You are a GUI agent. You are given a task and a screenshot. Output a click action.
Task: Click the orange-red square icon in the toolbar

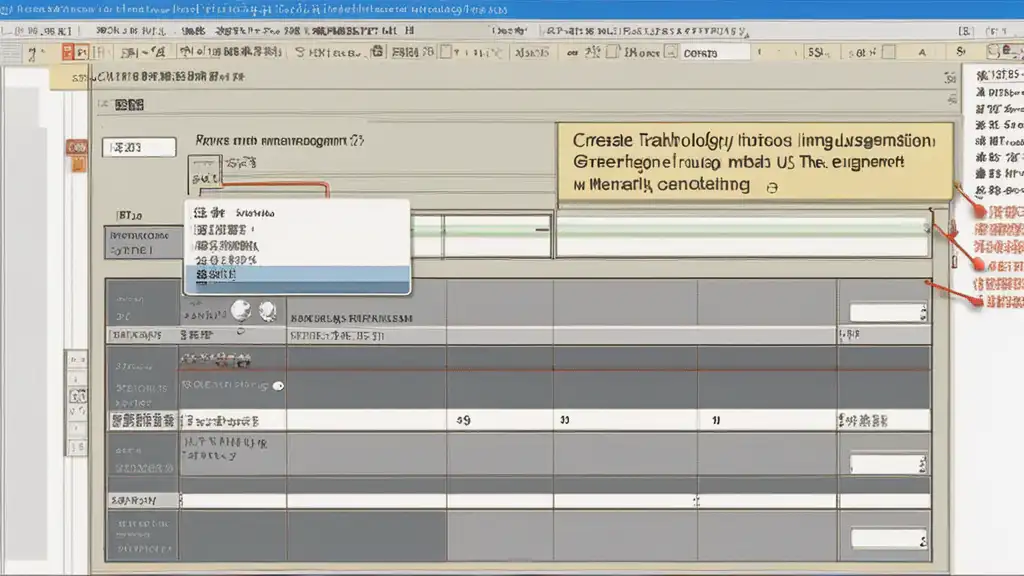[68, 52]
